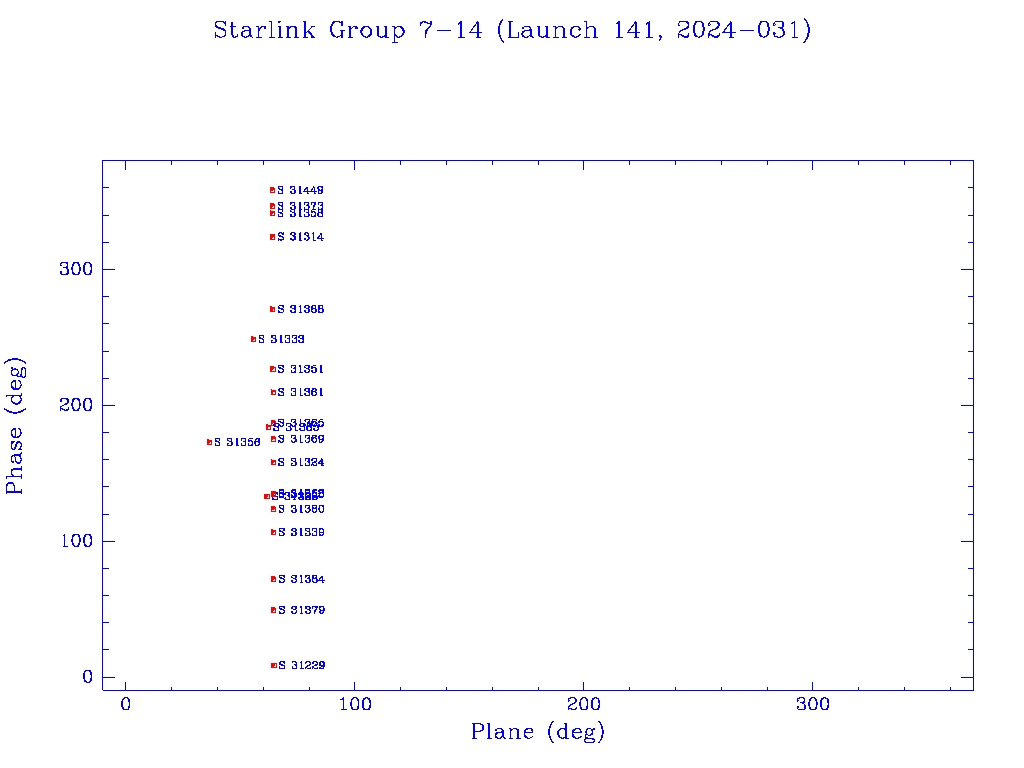The height and width of the screenshot is (768, 1024).
Task: Click the Plane axis tick label 100
Action: (x=355, y=705)
